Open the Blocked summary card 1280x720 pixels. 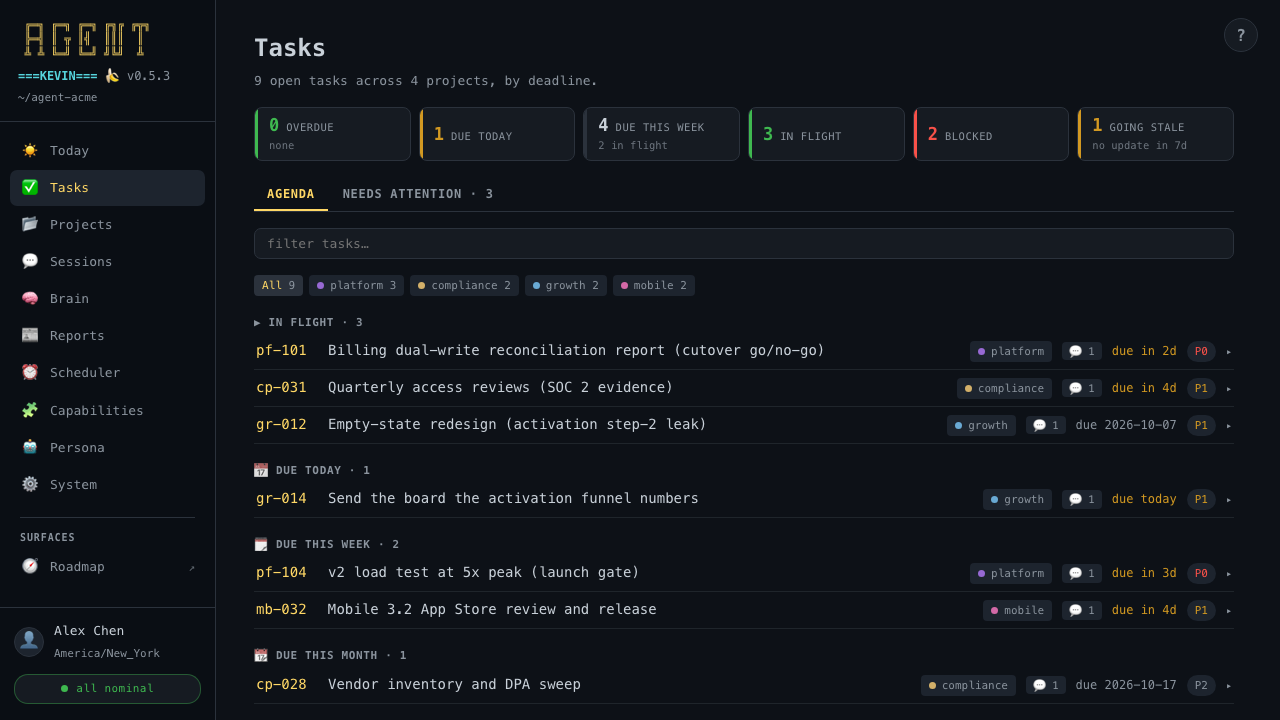pyautogui.click(x=991, y=134)
